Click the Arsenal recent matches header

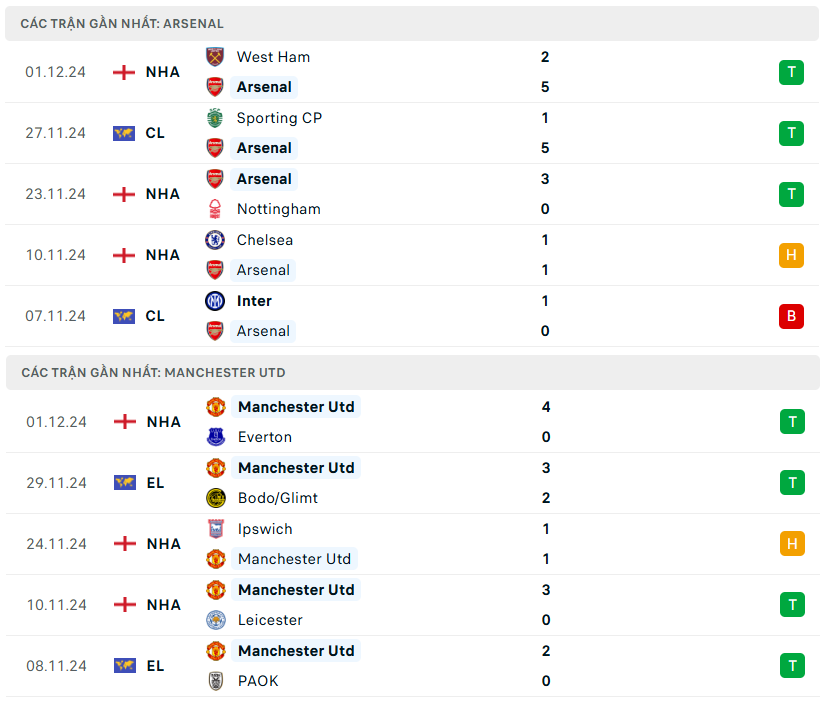click(122, 23)
